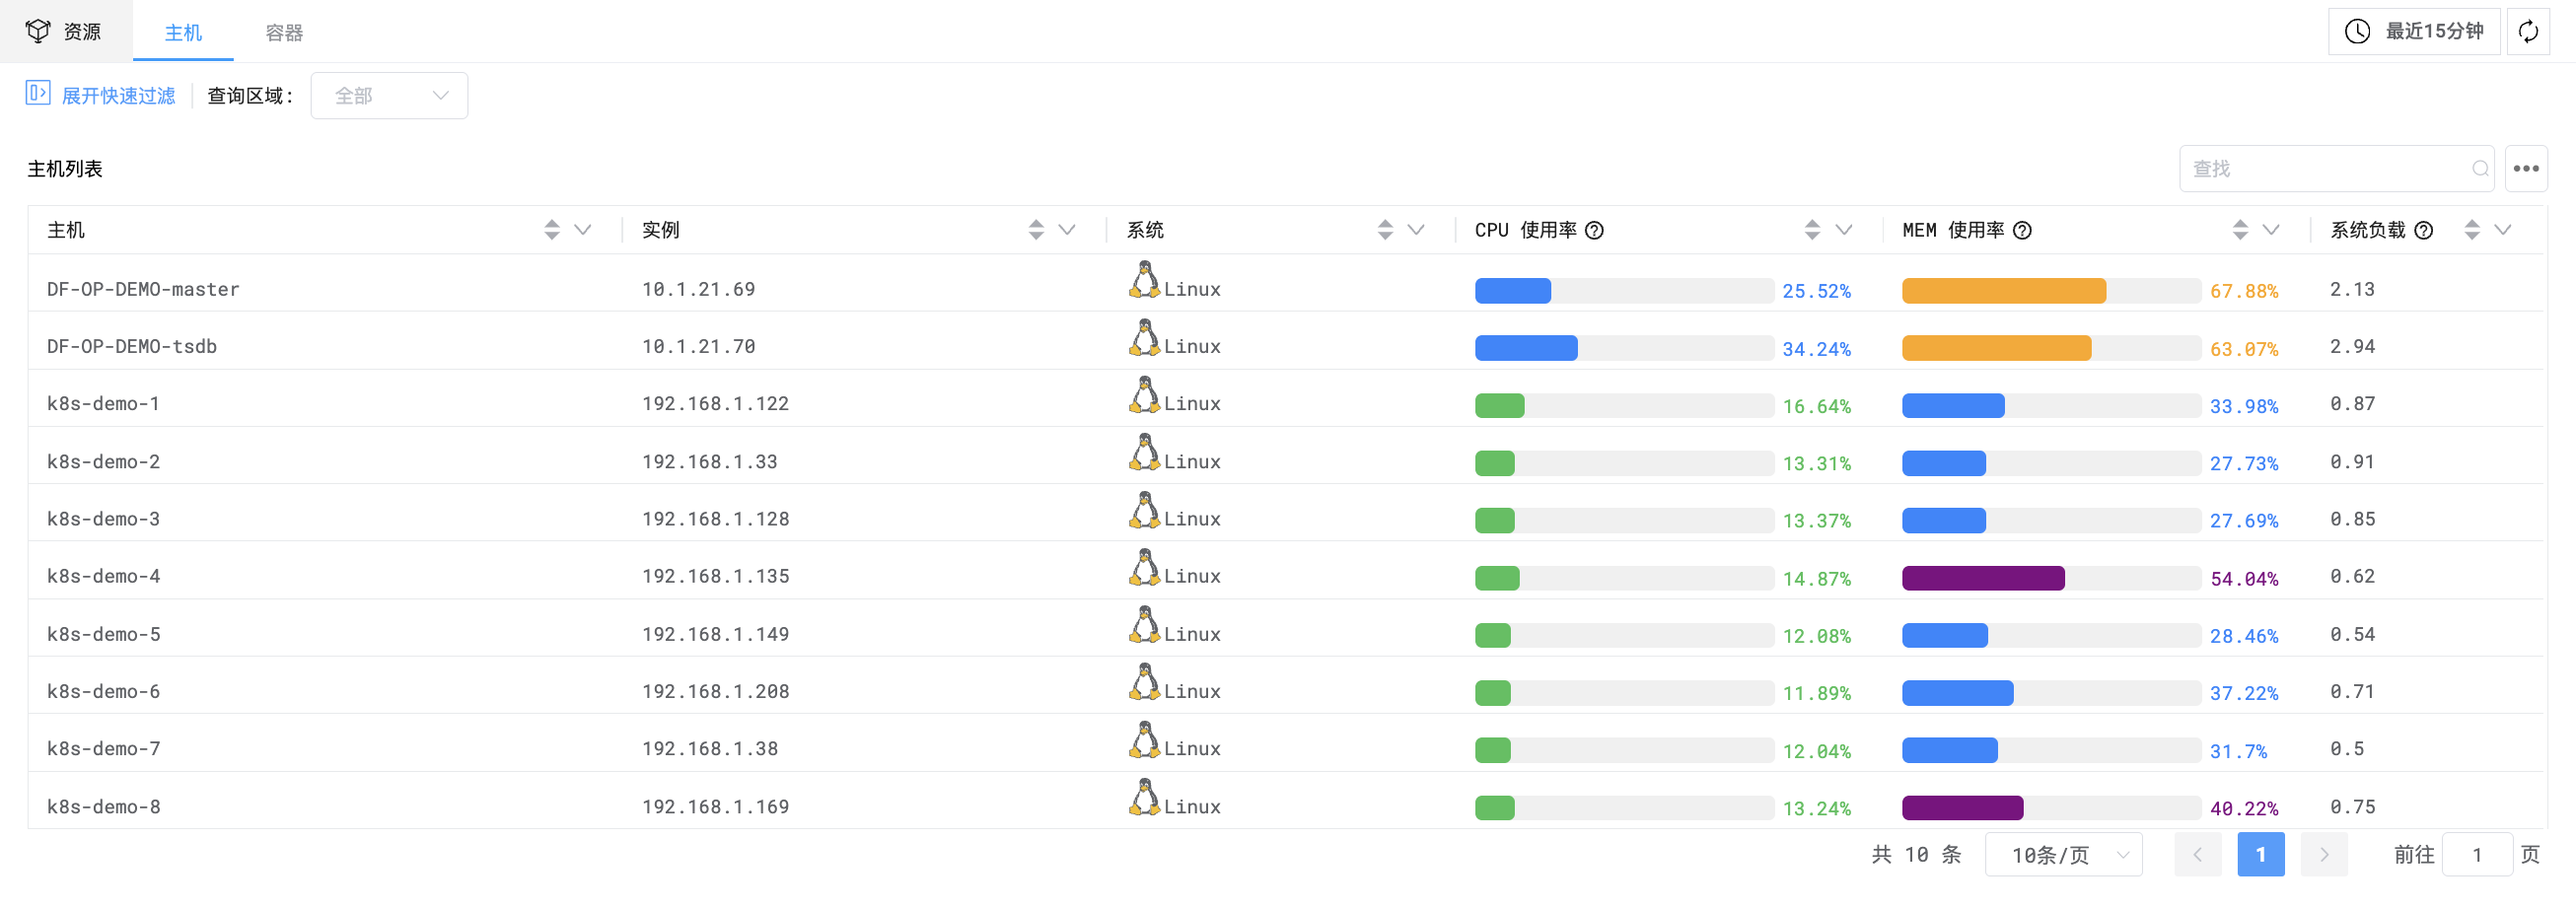
Task: Click the CPU usage bar of DF-OP-DEMO-tsdb
Action: coord(1525,348)
